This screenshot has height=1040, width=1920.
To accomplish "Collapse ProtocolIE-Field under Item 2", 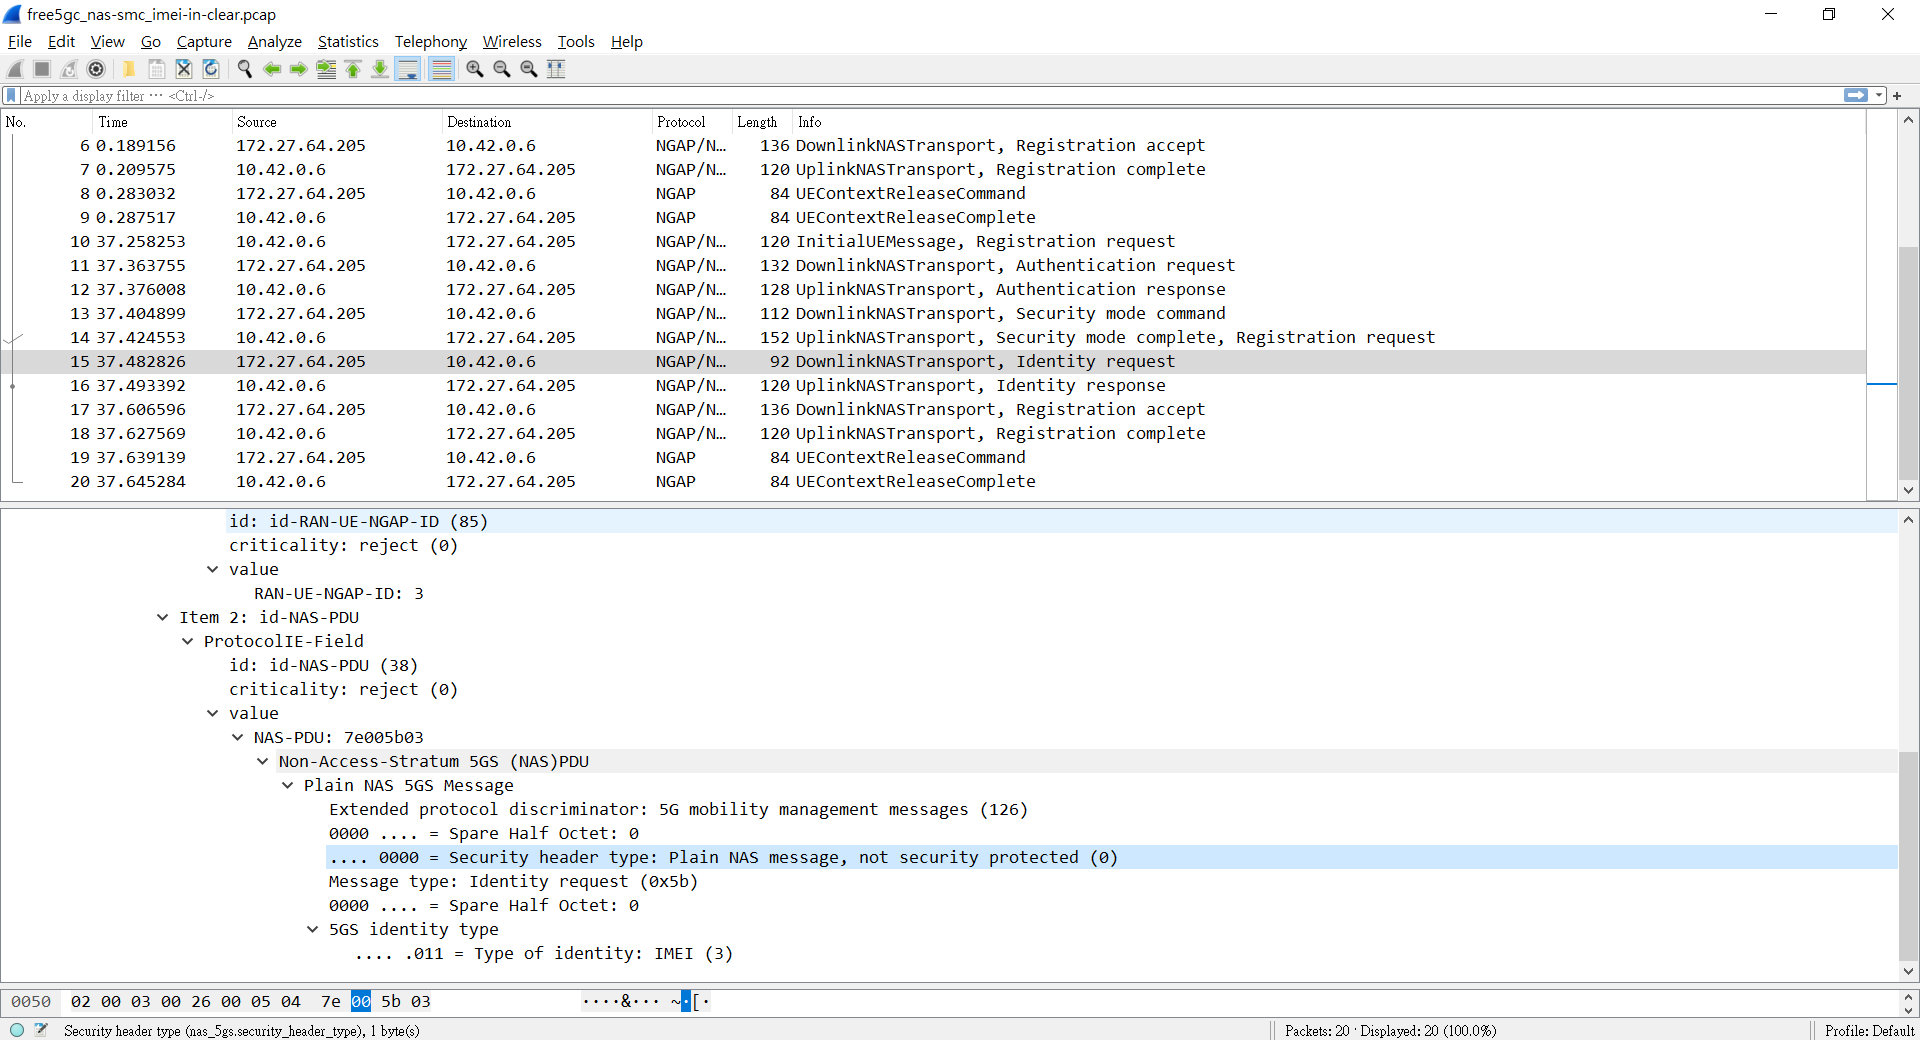I will click(187, 642).
